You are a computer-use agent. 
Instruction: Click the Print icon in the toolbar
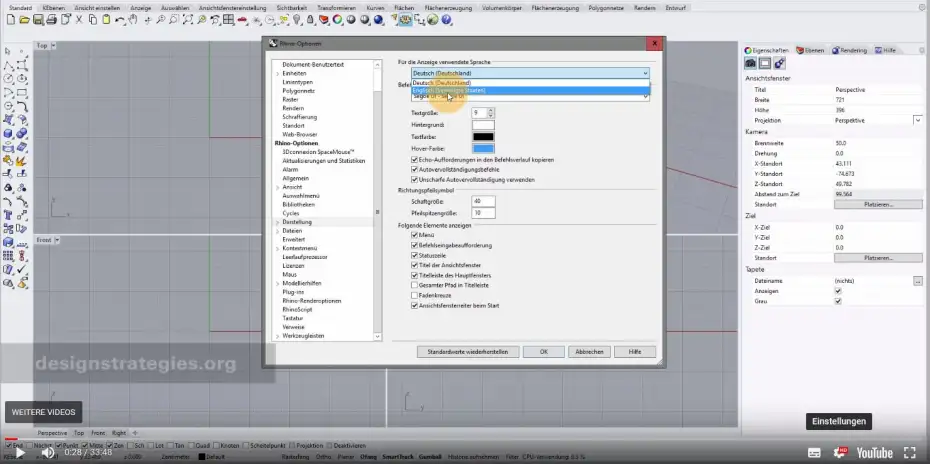(52, 20)
